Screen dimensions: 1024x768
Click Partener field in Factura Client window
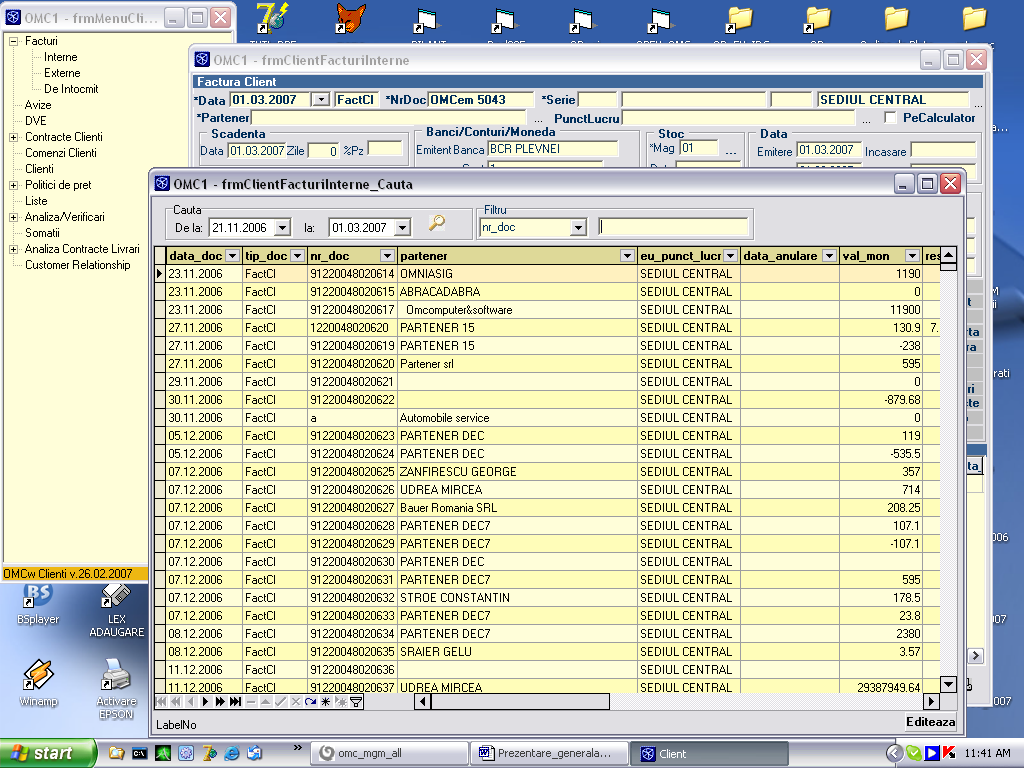point(389,118)
